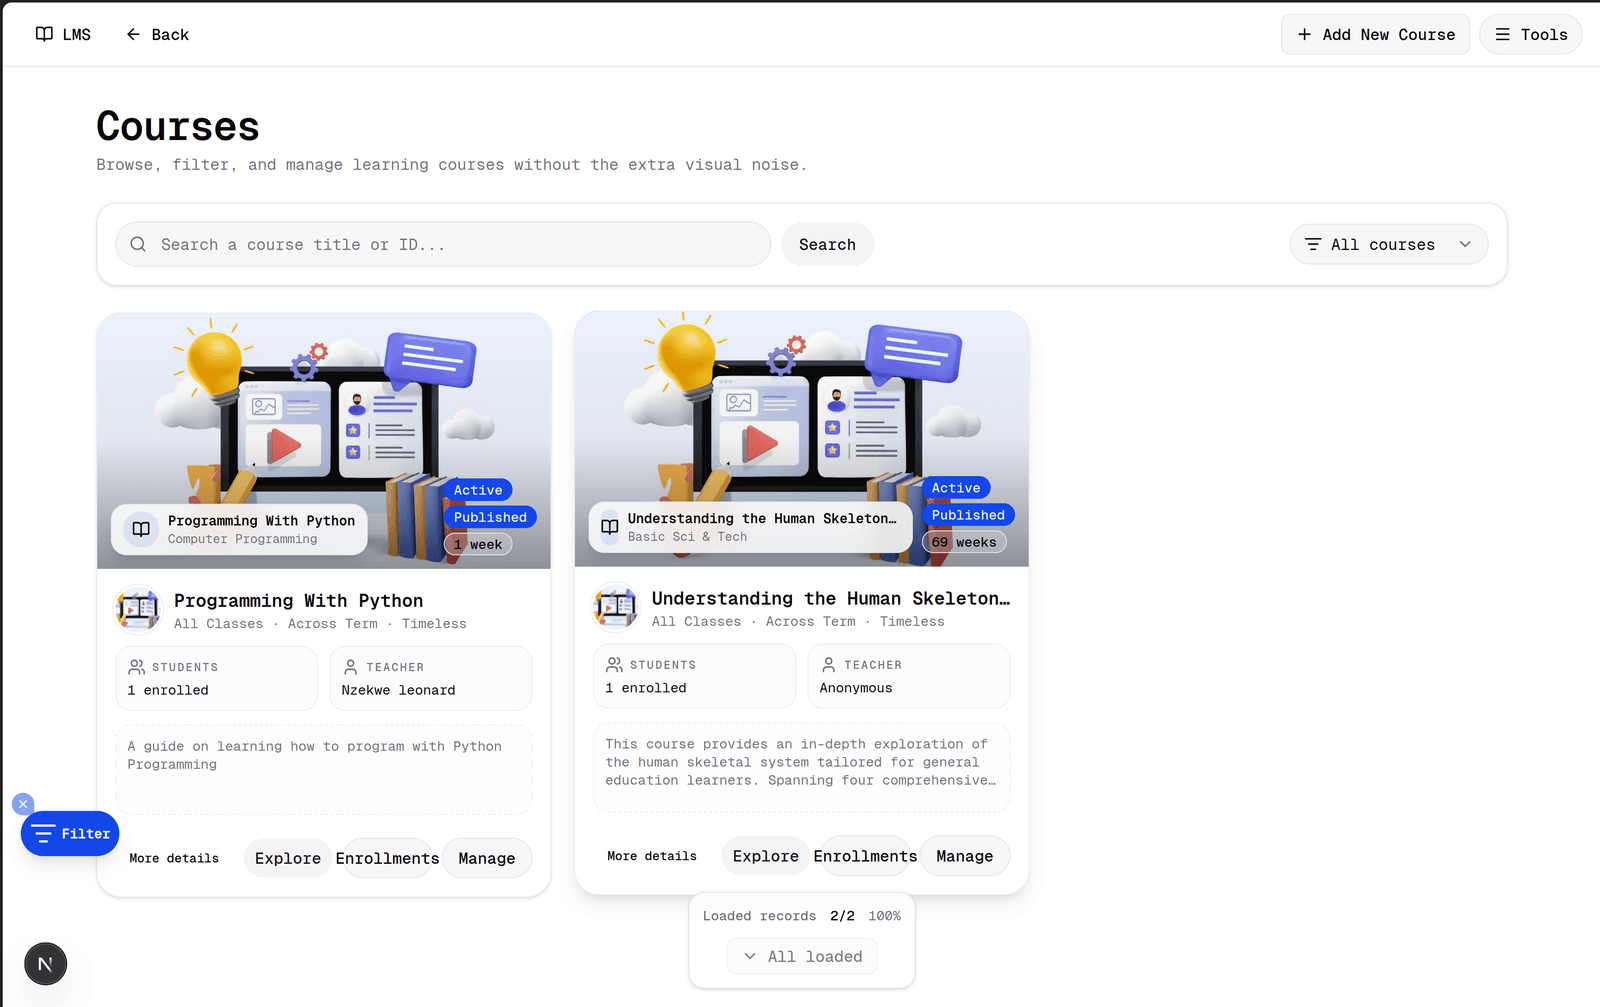Click Computer Programming category label
The width and height of the screenshot is (1600, 1007).
[x=242, y=539]
